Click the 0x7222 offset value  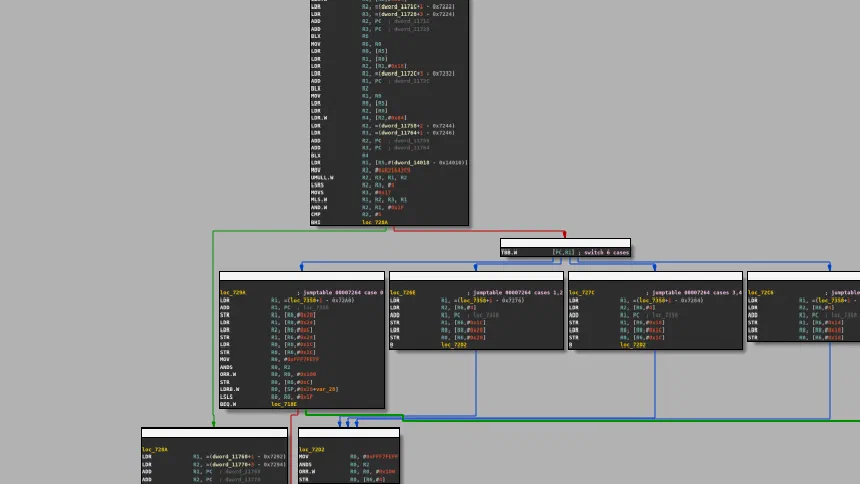tap(443, 7)
